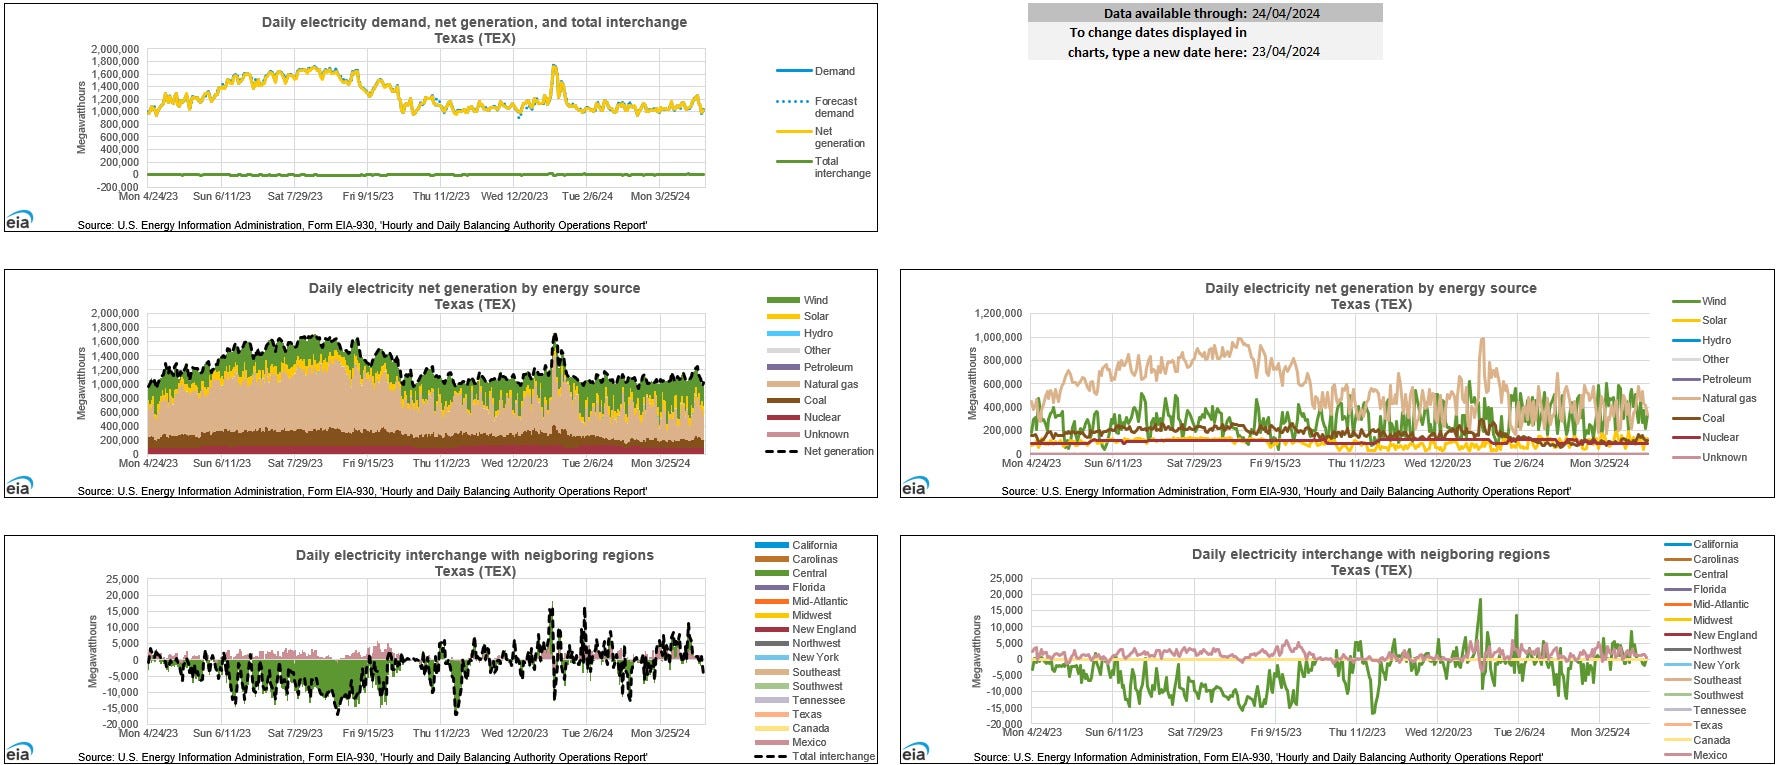Click Petroleum legend entry in the line generation chart
The image size is (1776, 765).
[x=1712, y=379]
